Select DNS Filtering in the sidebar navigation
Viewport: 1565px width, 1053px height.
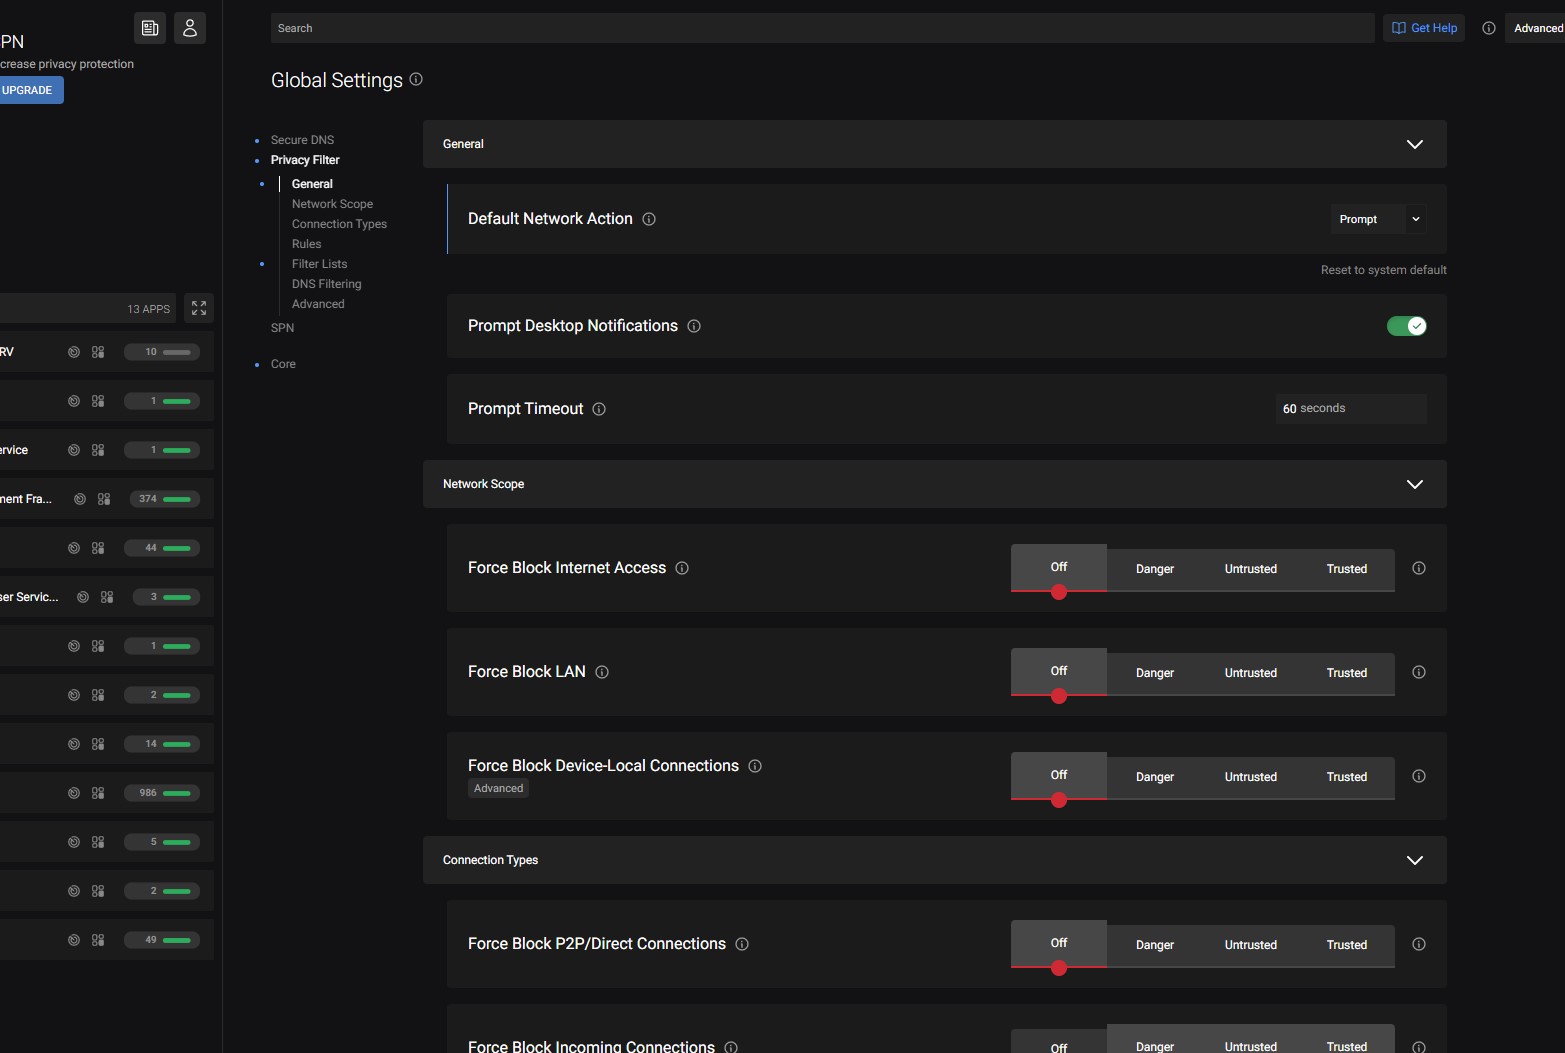pyautogui.click(x=327, y=284)
